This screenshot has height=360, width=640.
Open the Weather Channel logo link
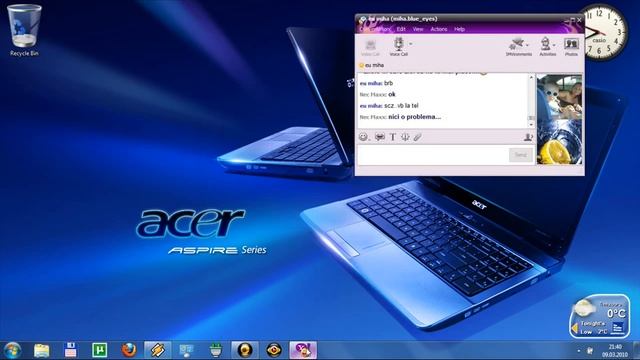[618, 327]
